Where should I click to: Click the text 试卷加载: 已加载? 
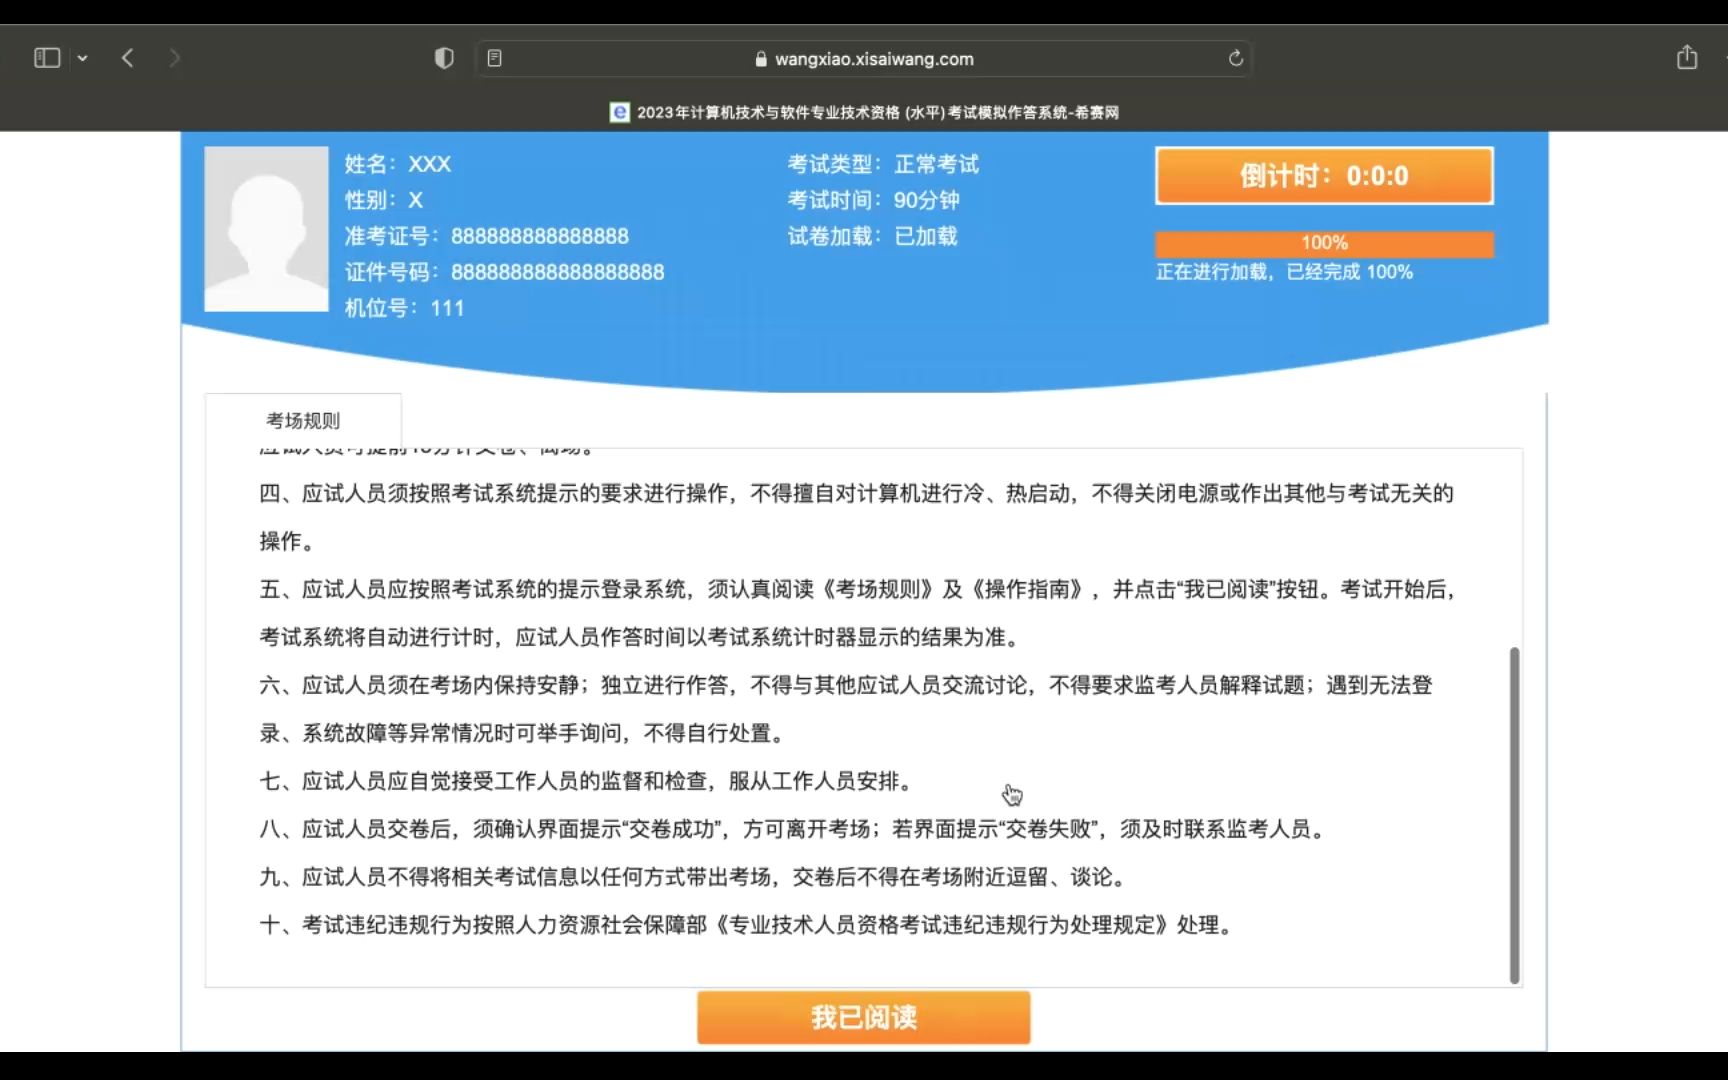coord(873,236)
